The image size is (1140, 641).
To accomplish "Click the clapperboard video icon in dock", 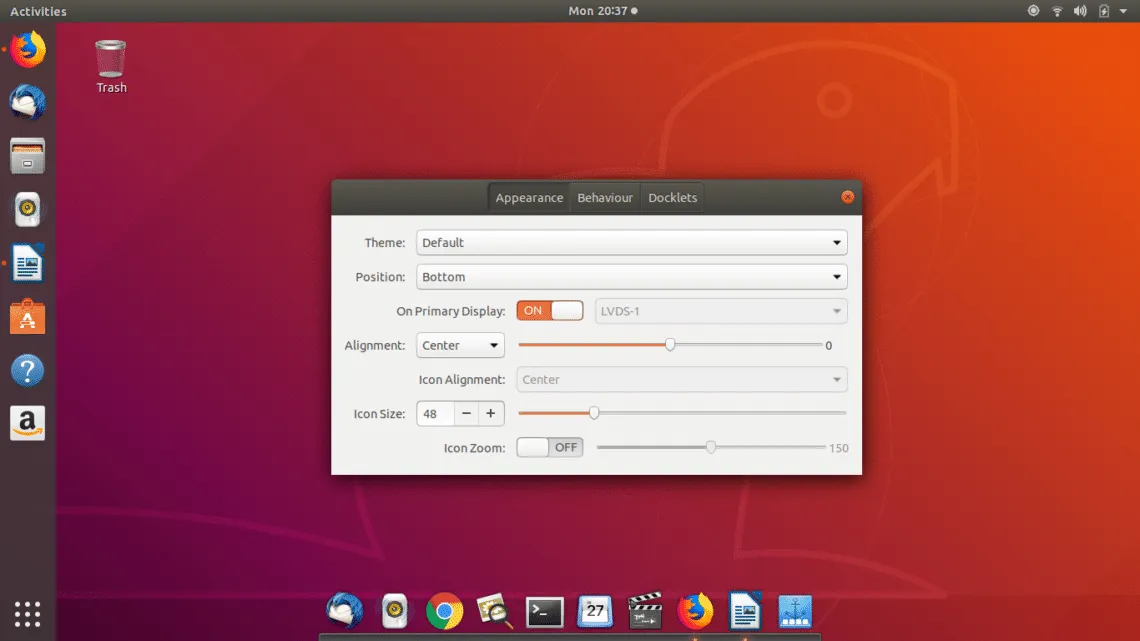I will 645,611.
